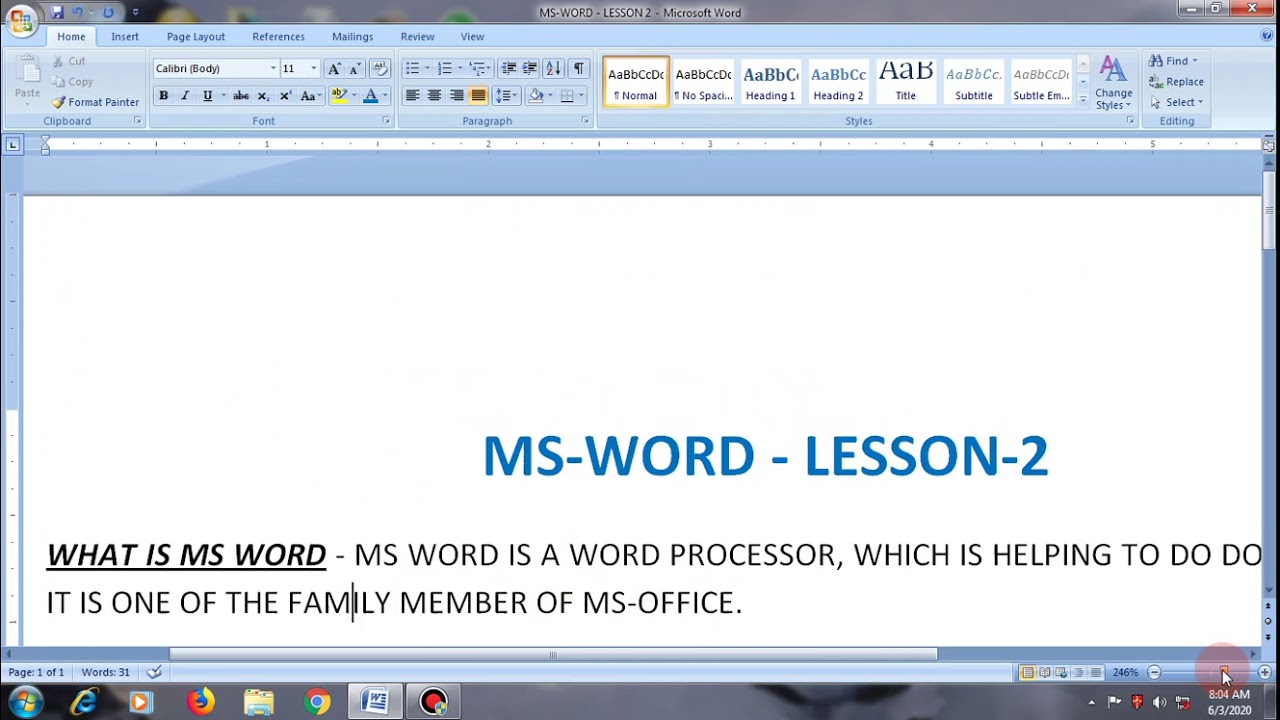Screen dimensions: 1280x720
Task: Decrease the paragraph indent
Action: 508,68
